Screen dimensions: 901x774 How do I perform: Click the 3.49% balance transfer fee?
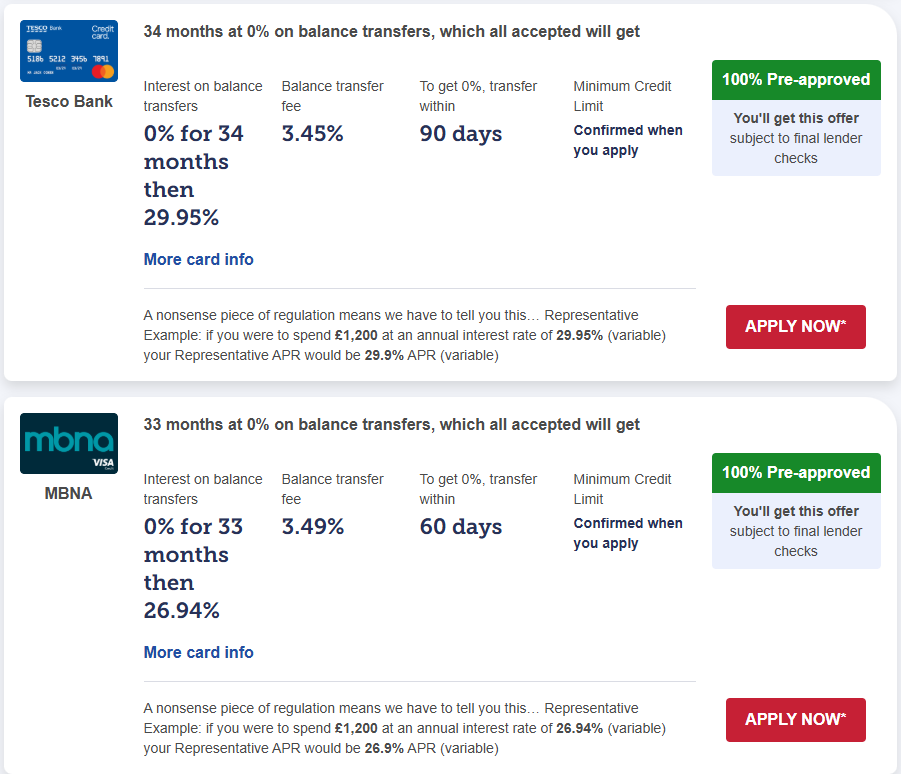[312, 527]
